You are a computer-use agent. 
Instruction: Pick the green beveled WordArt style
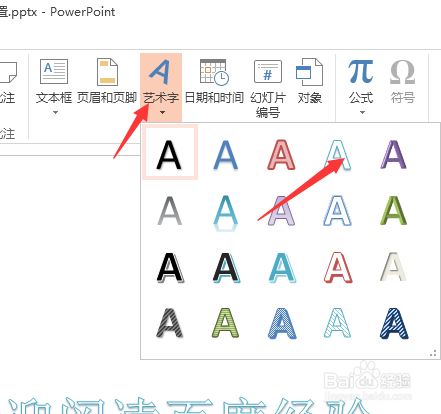[394, 211]
